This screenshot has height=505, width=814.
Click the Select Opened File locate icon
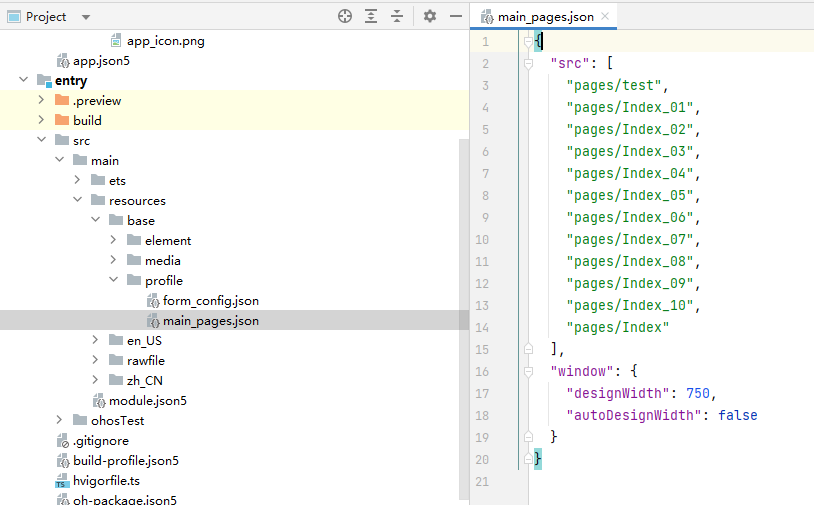(x=345, y=17)
